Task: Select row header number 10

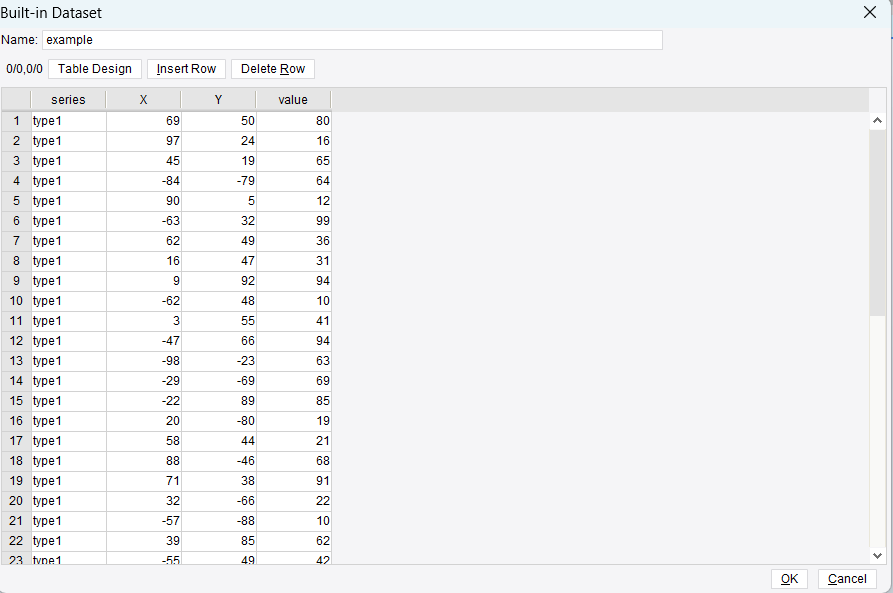Action: [16, 301]
